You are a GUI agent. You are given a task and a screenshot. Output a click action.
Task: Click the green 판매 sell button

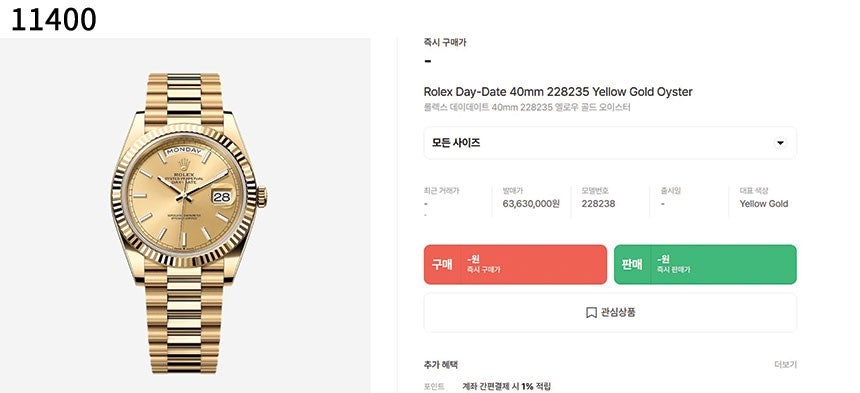click(x=705, y=264)
